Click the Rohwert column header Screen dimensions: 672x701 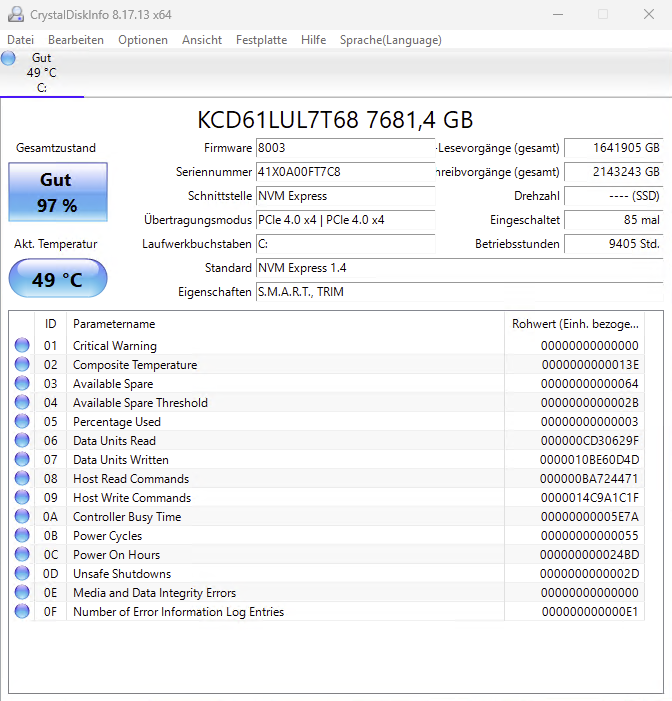(x=575, y=324)
